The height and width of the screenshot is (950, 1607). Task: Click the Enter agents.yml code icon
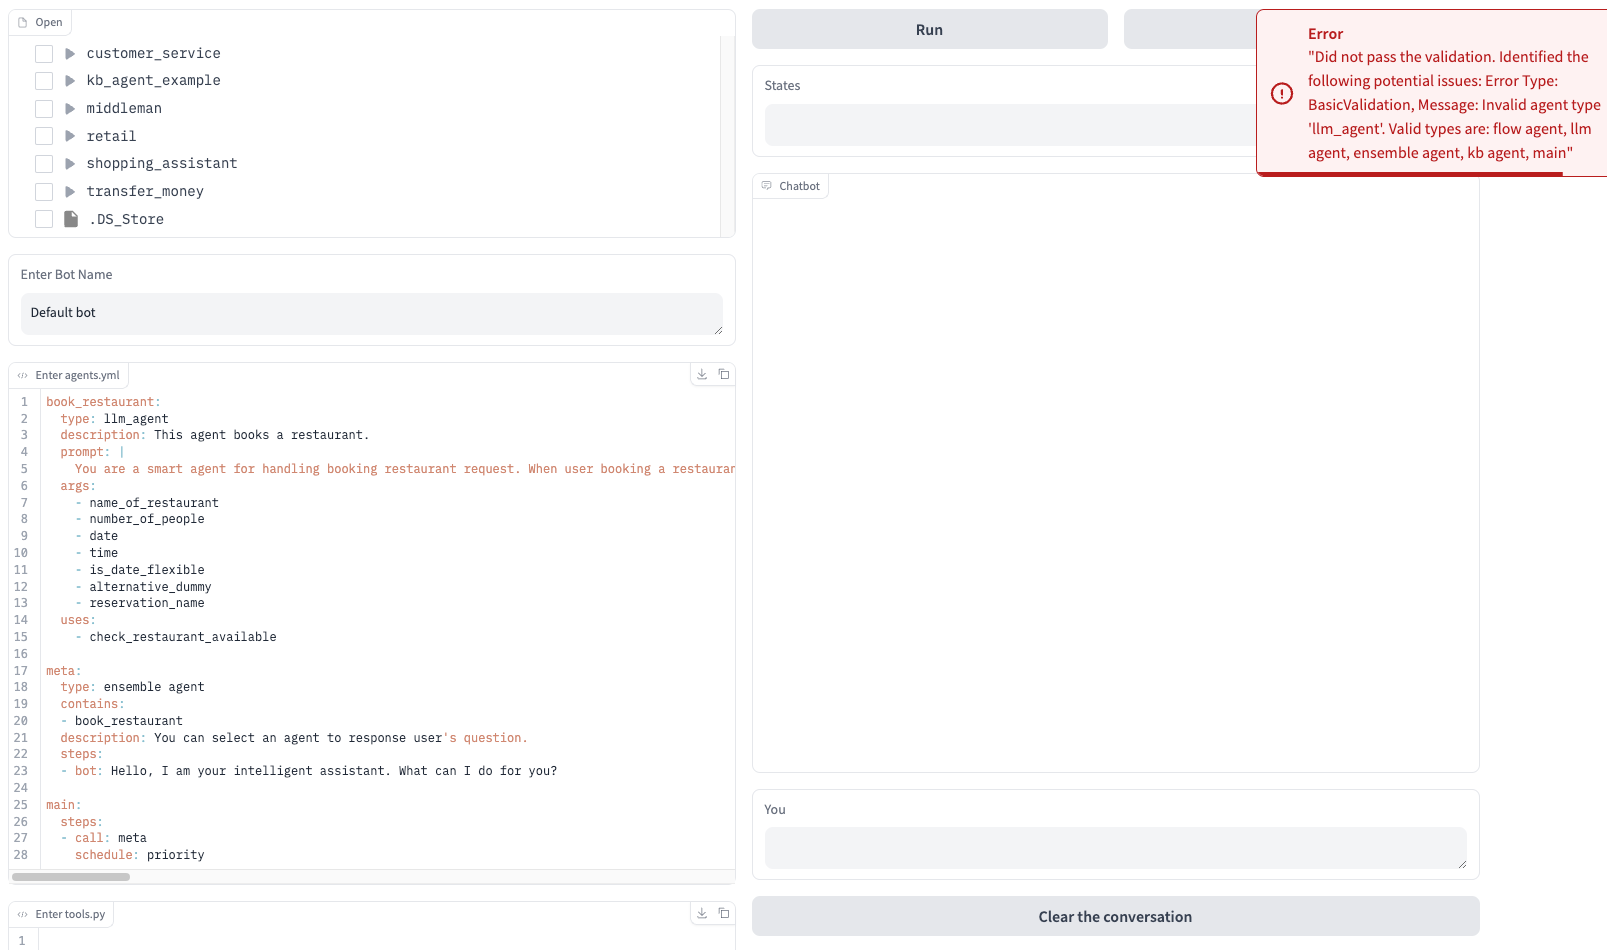pyautogui.click(x=23, y=375)
